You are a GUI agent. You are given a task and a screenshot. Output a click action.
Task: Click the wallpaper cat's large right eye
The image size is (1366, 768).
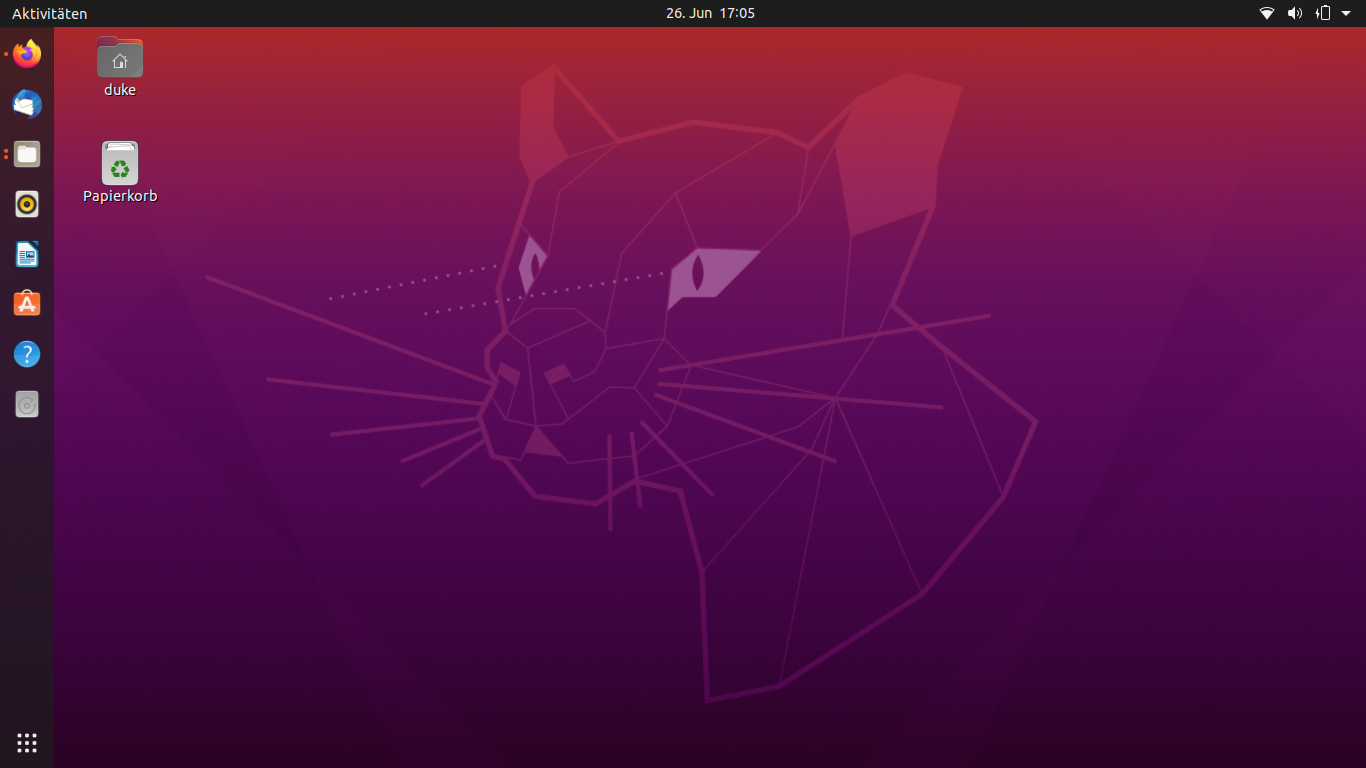702,273
